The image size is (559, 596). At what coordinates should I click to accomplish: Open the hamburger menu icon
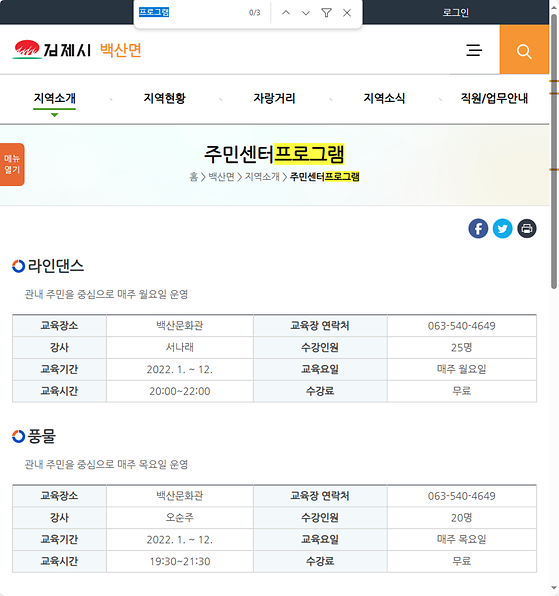(x=474, y=50)
